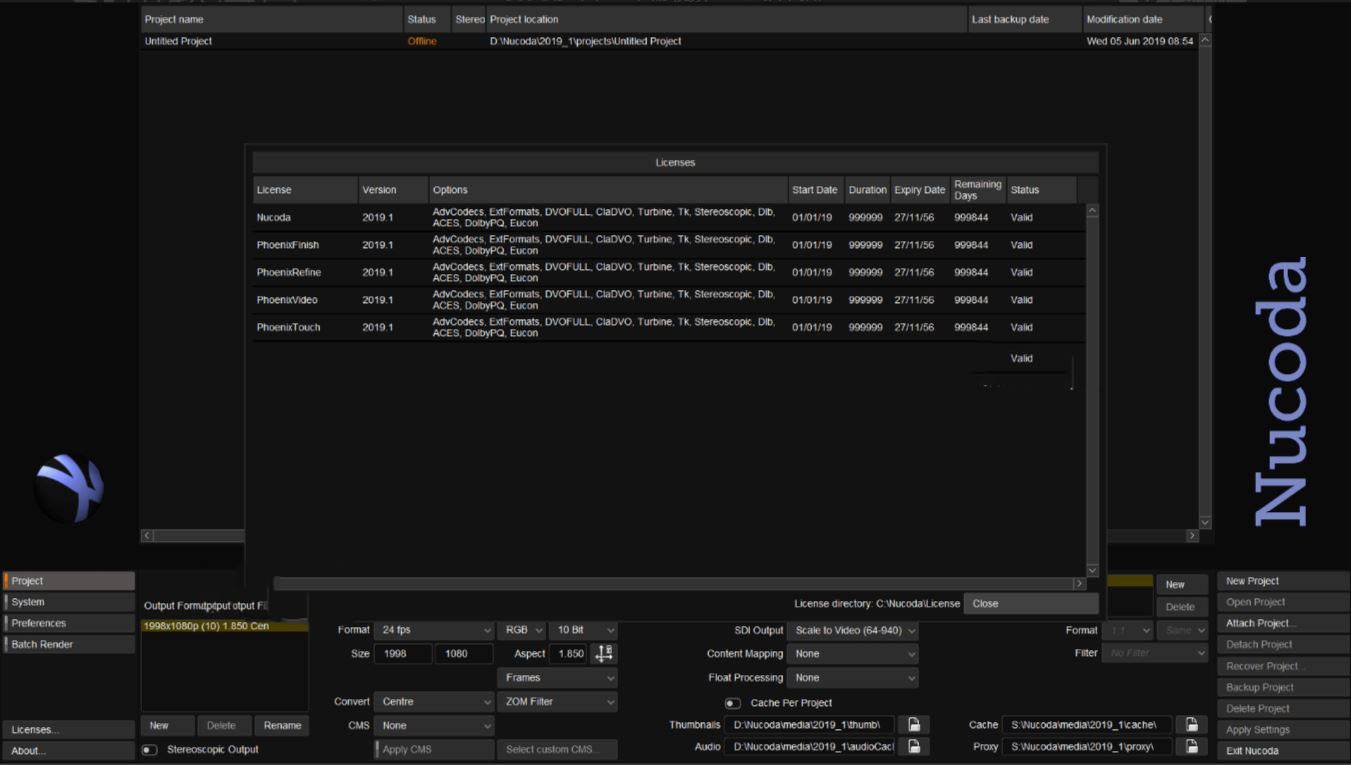
Task: Open the 24 fps frame rate dropdown
Action: 435,631
